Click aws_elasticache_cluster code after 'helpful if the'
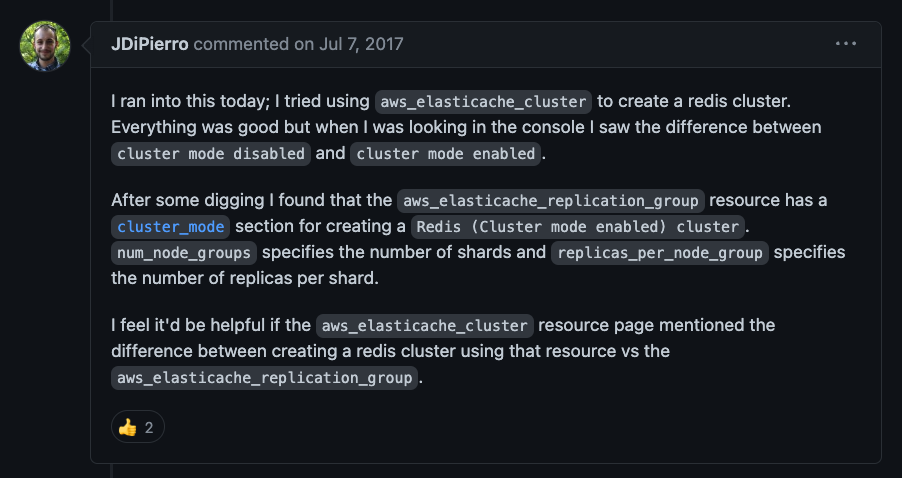The width and height of the screenshot is (902, 478). pyautogui.click(x=425, y=326)
